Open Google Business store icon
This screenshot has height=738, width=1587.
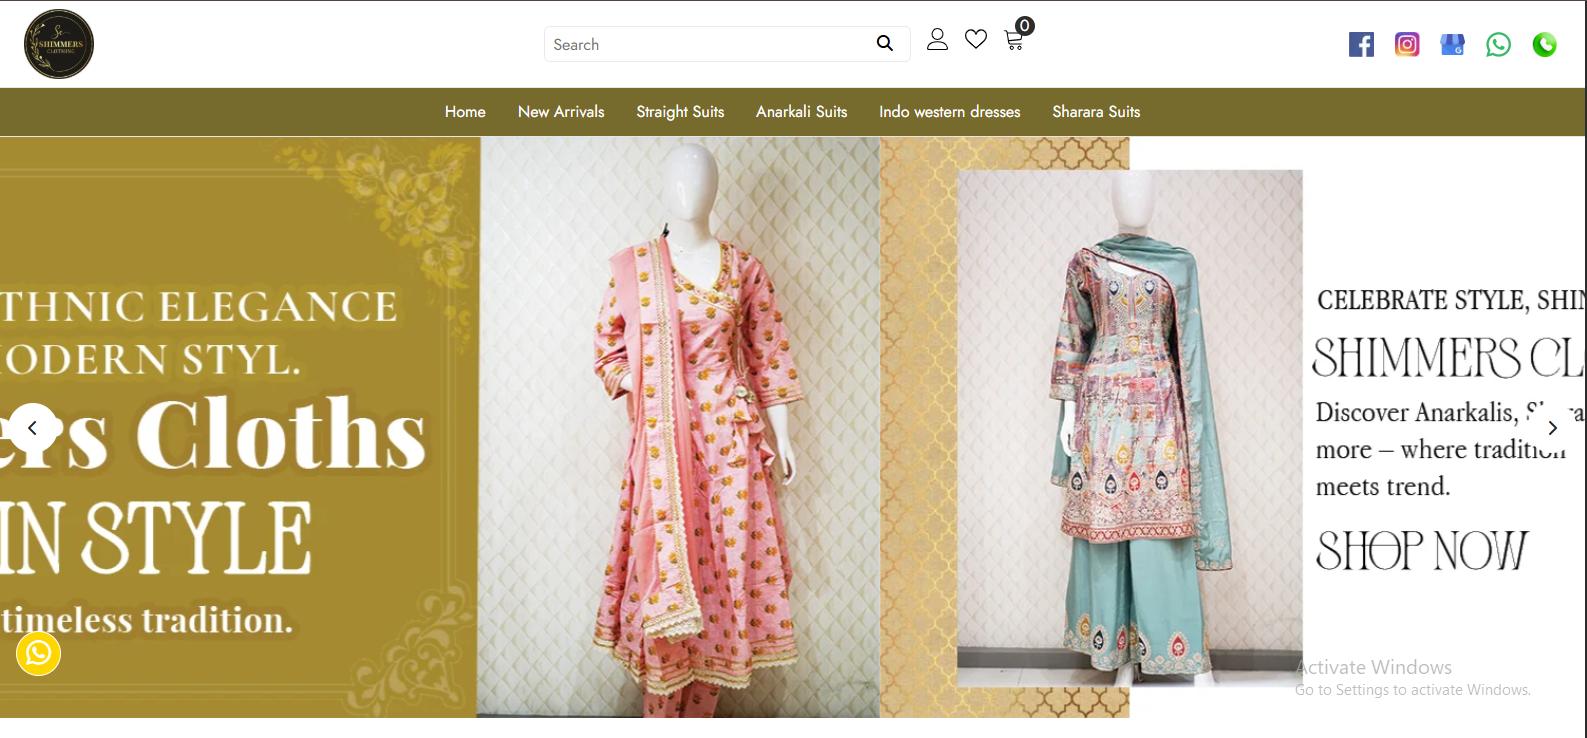coord(1452,44)
